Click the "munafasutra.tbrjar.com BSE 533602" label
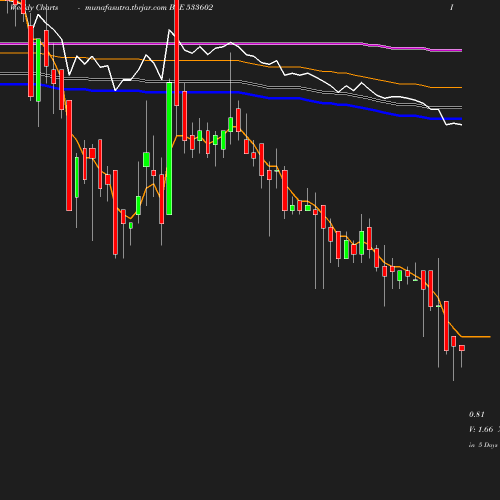Screen dimensions: 500x500 [149, 8]
